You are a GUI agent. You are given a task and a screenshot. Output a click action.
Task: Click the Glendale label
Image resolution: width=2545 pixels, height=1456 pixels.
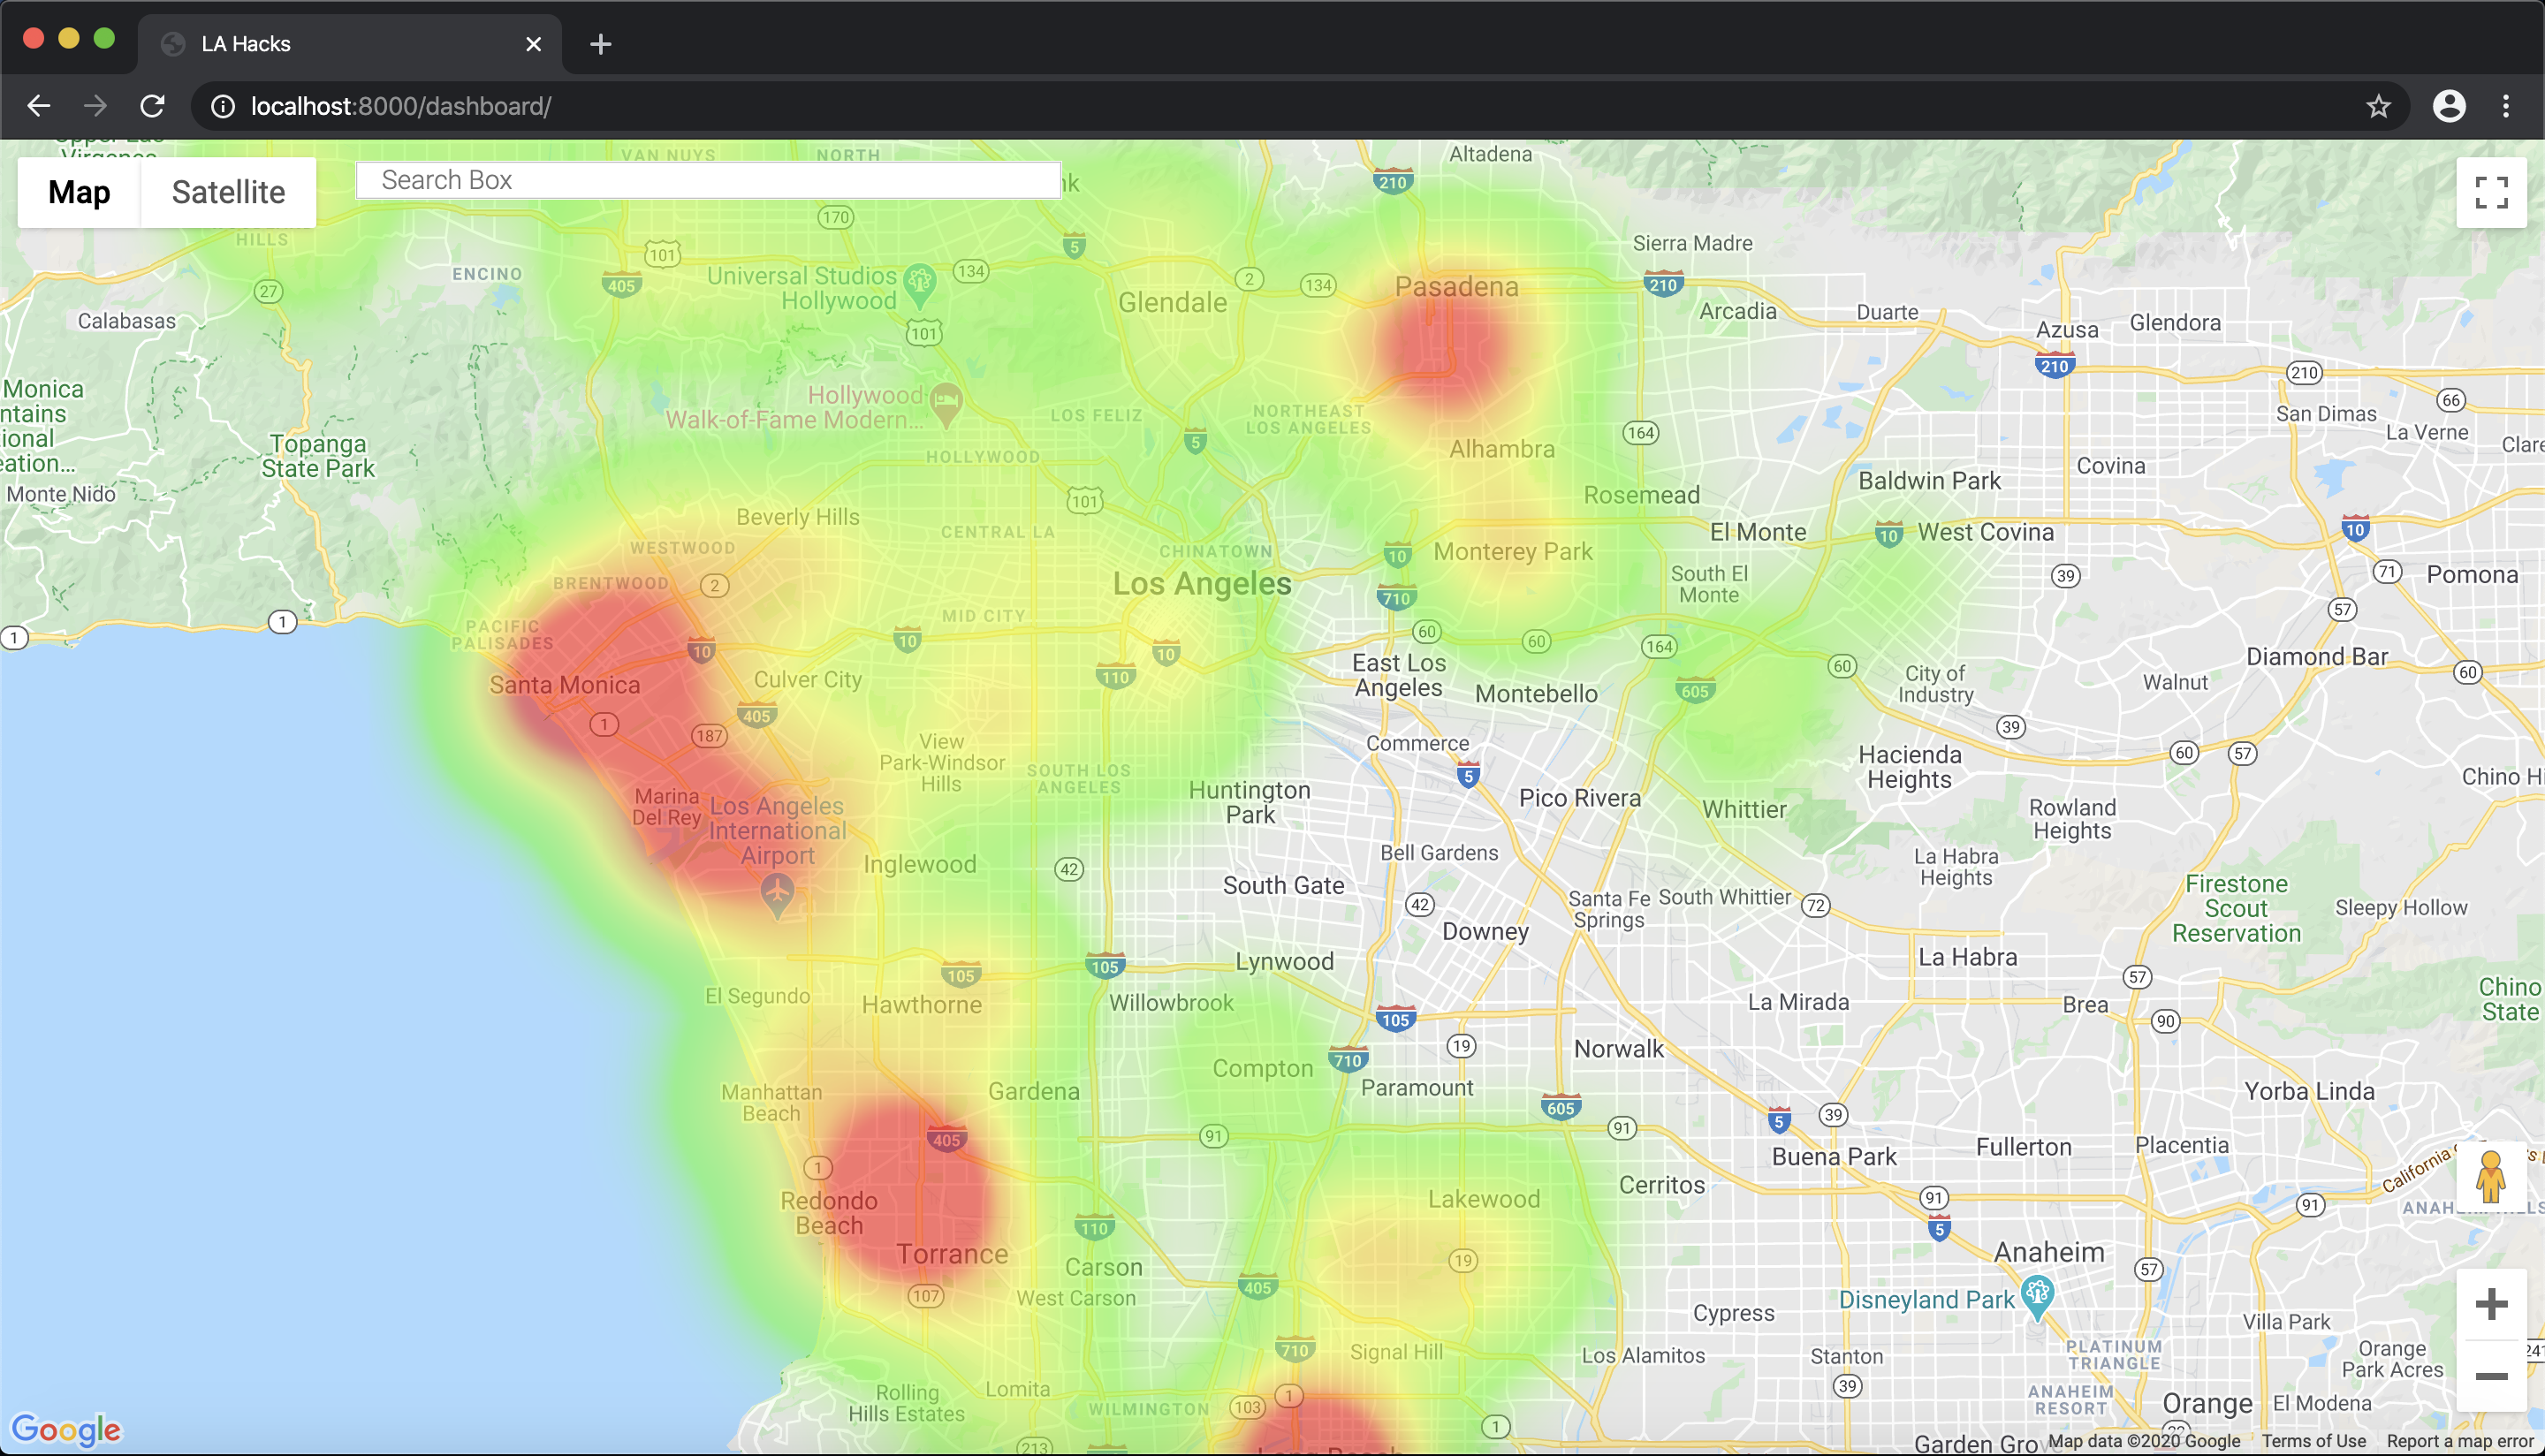click(x=1172, y=303)
